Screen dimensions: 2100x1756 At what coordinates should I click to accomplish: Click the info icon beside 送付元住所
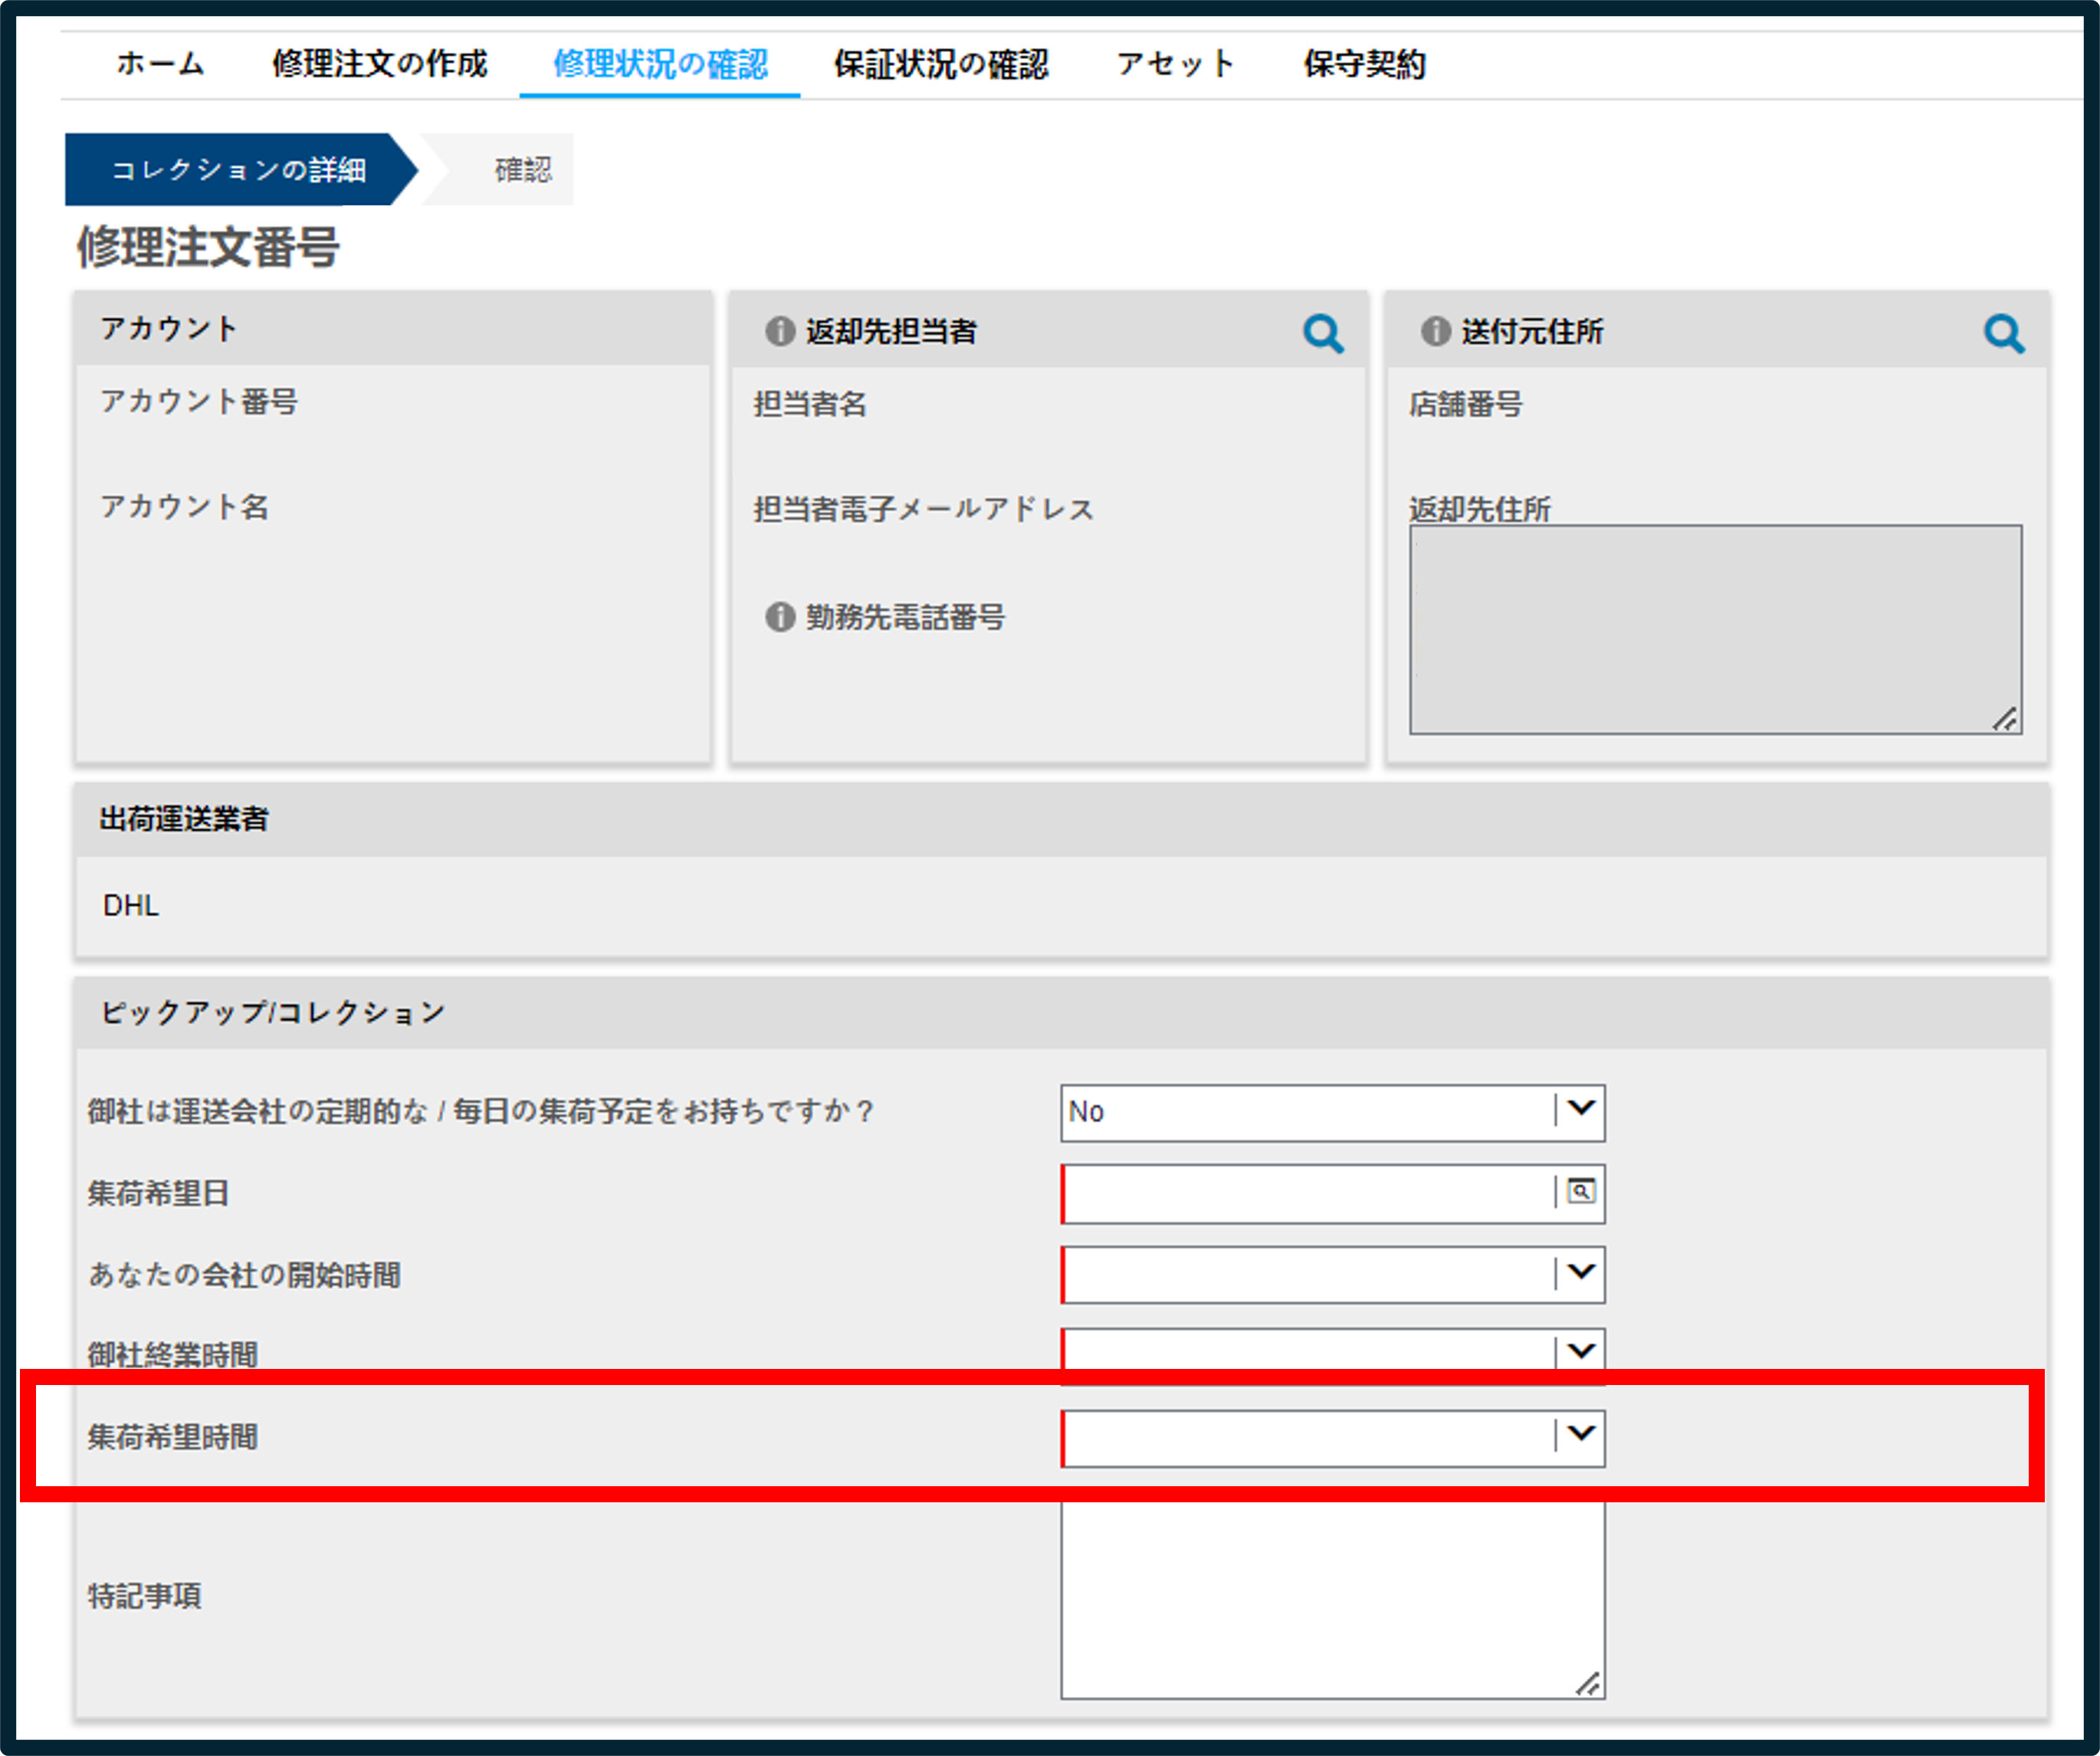(1435, 331)
